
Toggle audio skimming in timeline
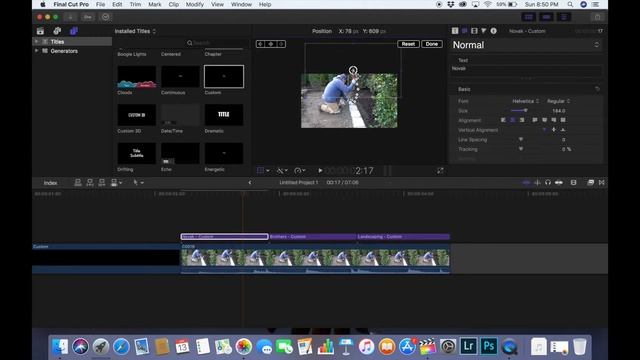point(537,182)
